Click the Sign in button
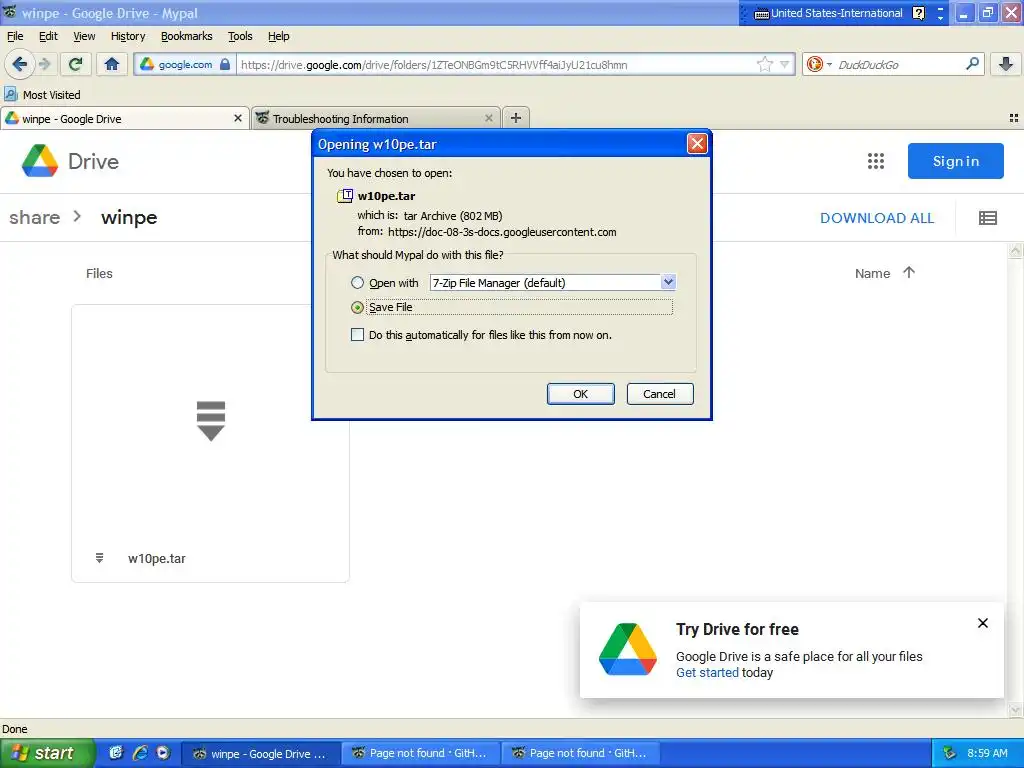Image resolution: width=1024 pixels, height=768 pixels. [x=955, y=161]
